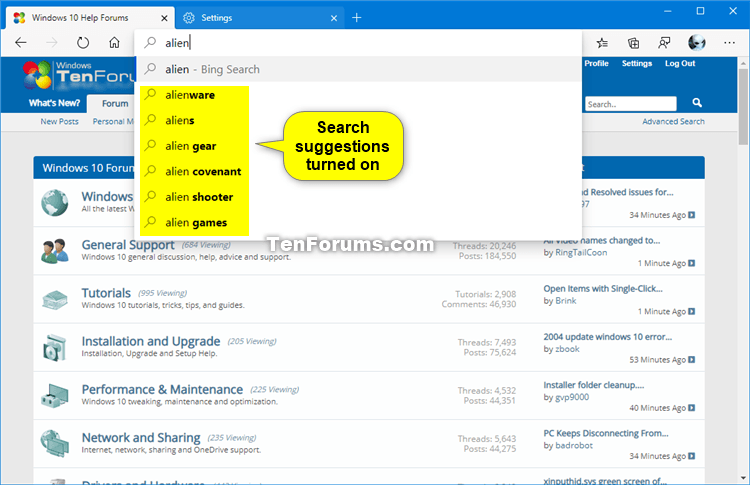Open user badrobot's profile link
This screenshot has height=485, width=750.
point(574,445)
